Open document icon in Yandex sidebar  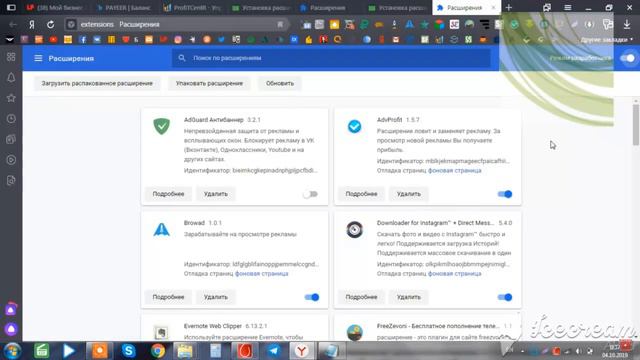point(11,180)
